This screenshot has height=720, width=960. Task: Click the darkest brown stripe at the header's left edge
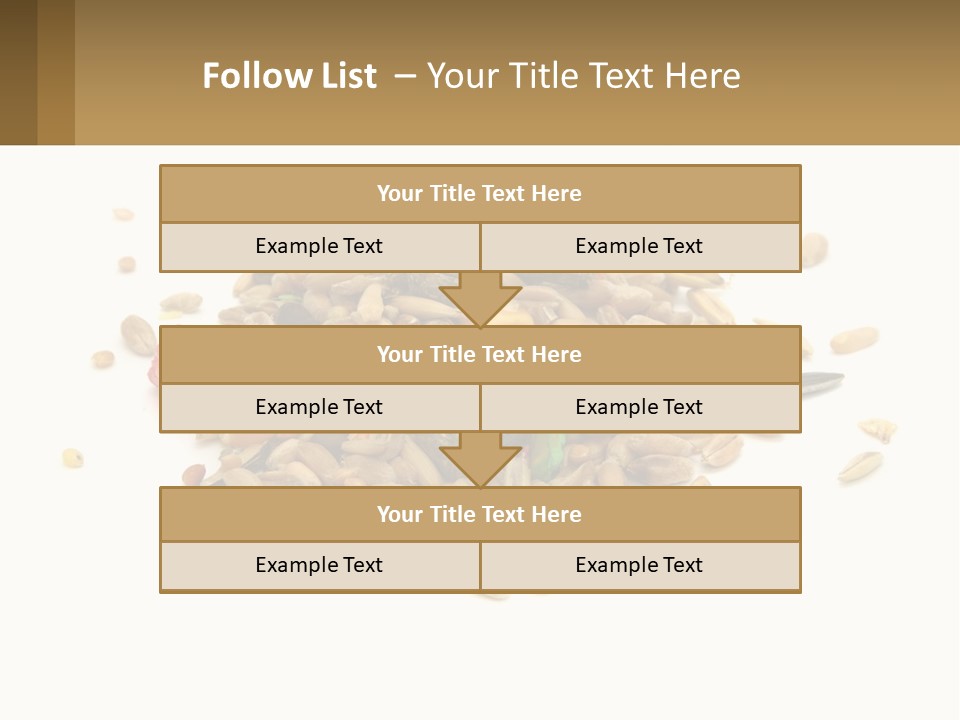point(18,72)
